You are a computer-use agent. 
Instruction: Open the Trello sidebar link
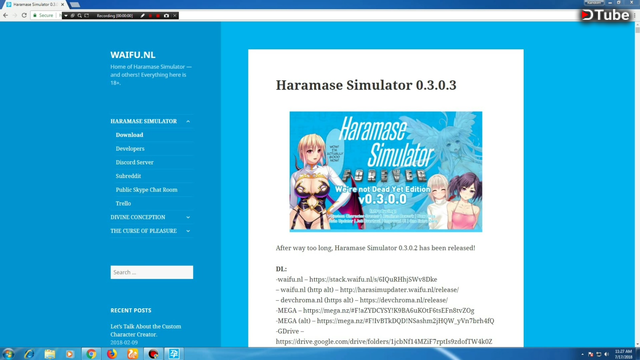(123, 203)
